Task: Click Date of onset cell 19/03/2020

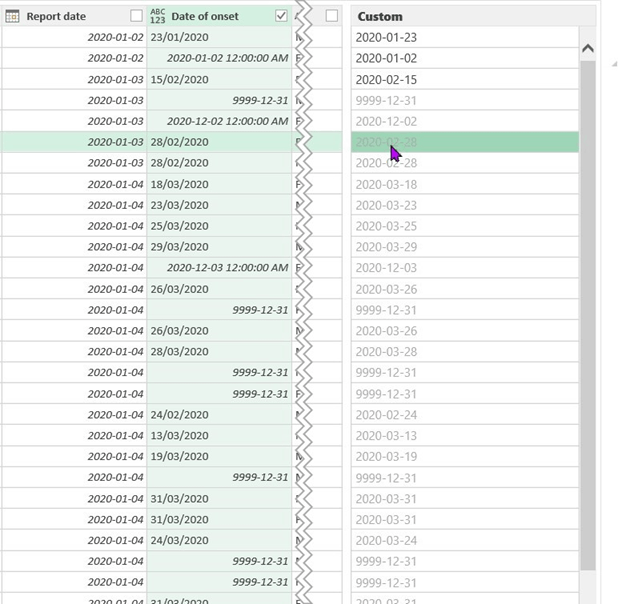Action: [x=219, y=457]
